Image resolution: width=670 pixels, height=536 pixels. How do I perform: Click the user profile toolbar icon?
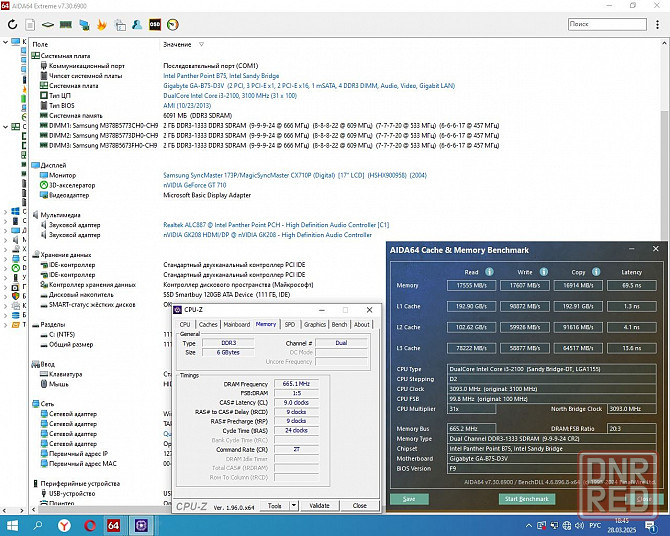tap(137, 24)
